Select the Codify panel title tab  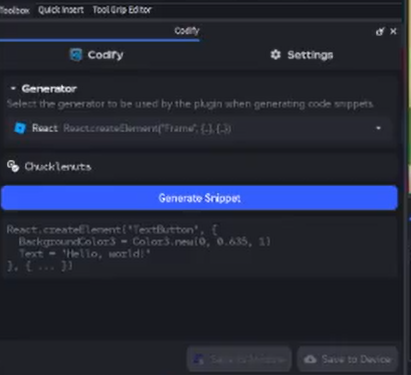coord(187,31)
